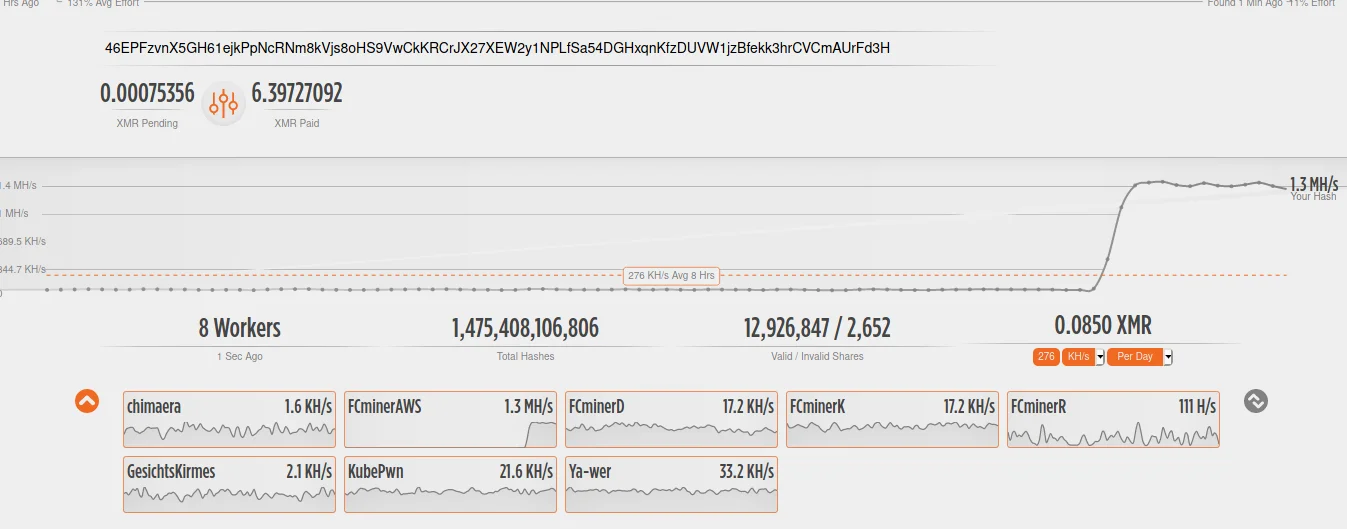1347x529 pixels.
Task: Open the FCminerK worker card
Action: (x=893, y=419)
